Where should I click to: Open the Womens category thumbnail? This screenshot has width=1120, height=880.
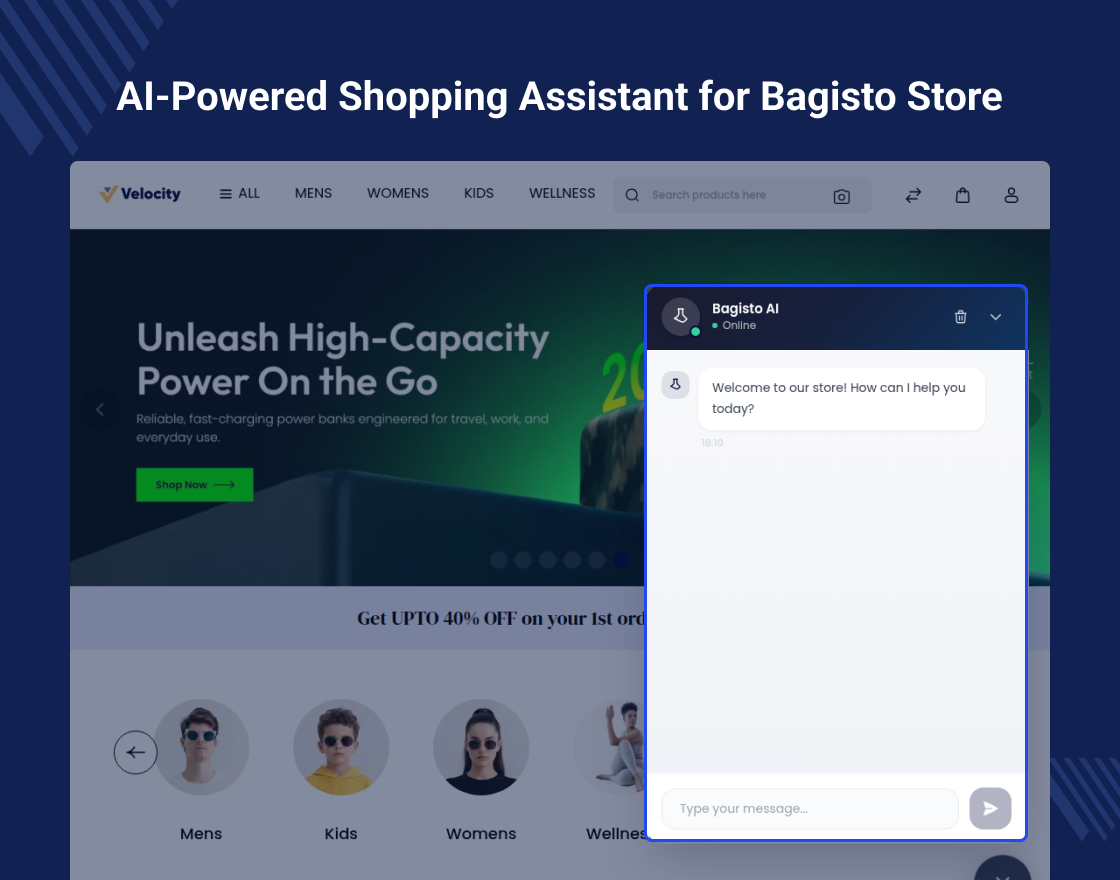coord(481,747)
